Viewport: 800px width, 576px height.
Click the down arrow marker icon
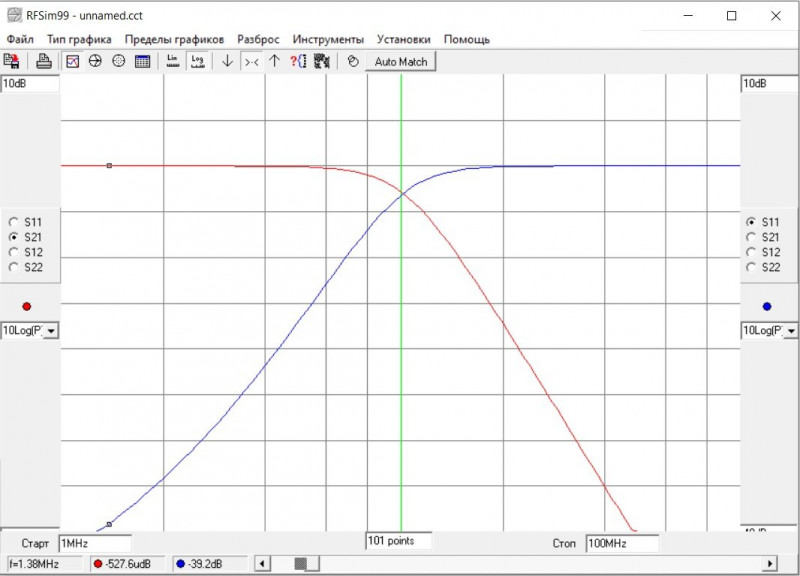pos(227,61)
